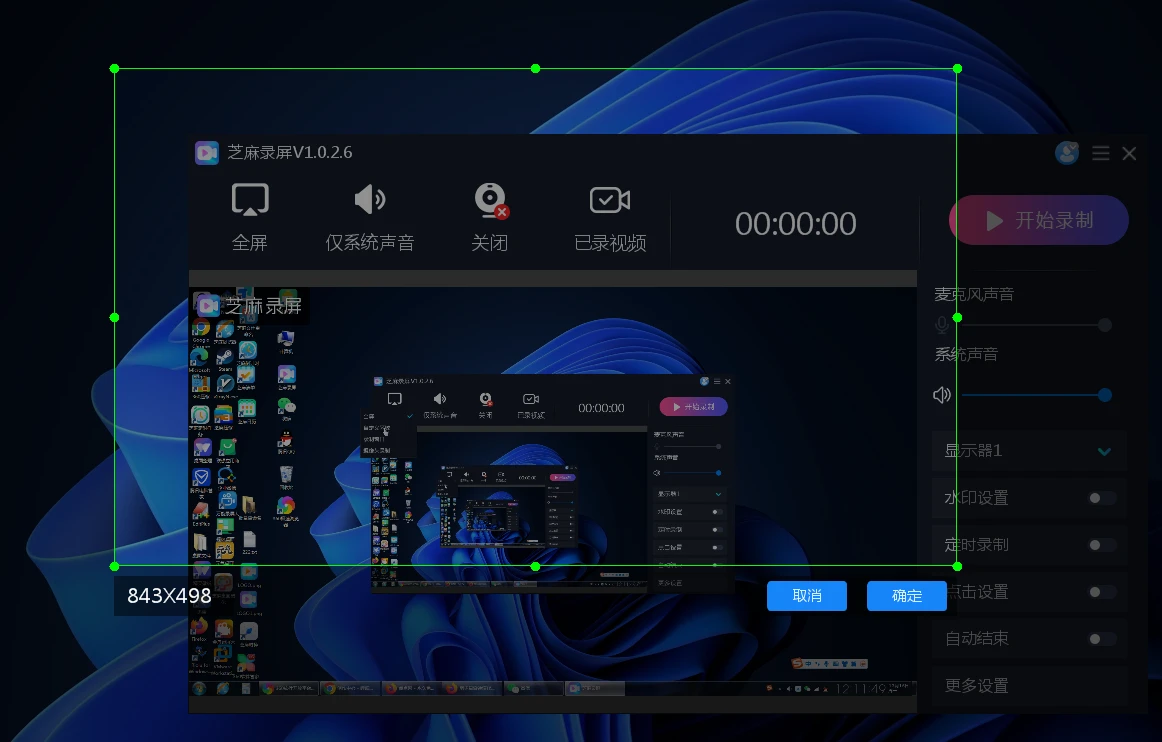Image resolution: width=1162 pixels, height=742 pixels.
Task: Click the 全屏 screen mode icon
Action: pos(250,200)
